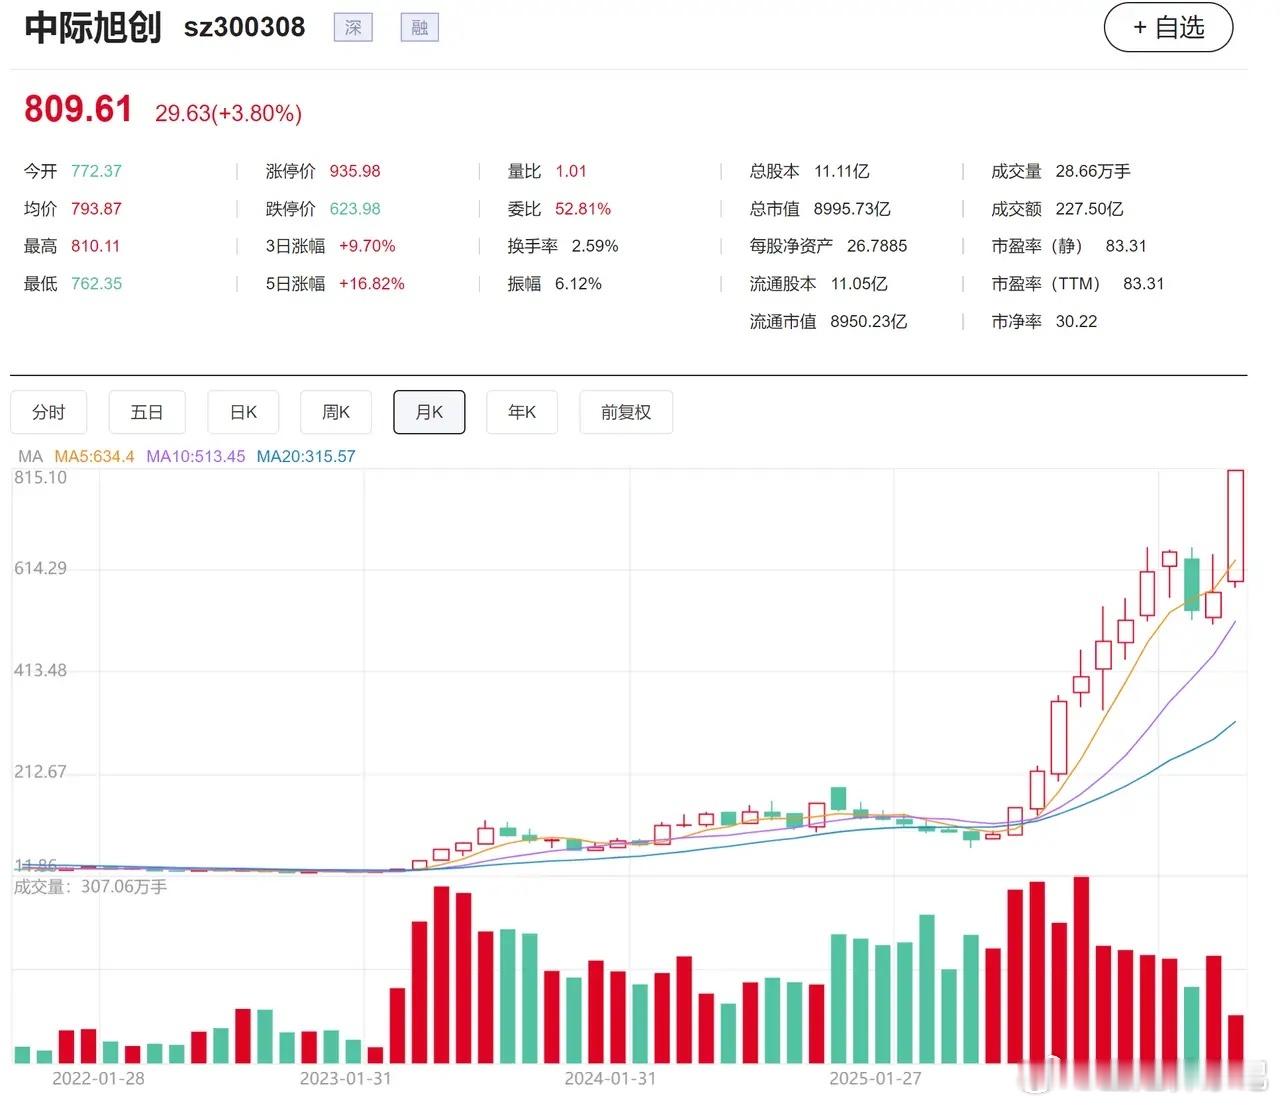Click the 深 exchange badge icon
Screen dimensions: 1280x1107
point(353,27)
